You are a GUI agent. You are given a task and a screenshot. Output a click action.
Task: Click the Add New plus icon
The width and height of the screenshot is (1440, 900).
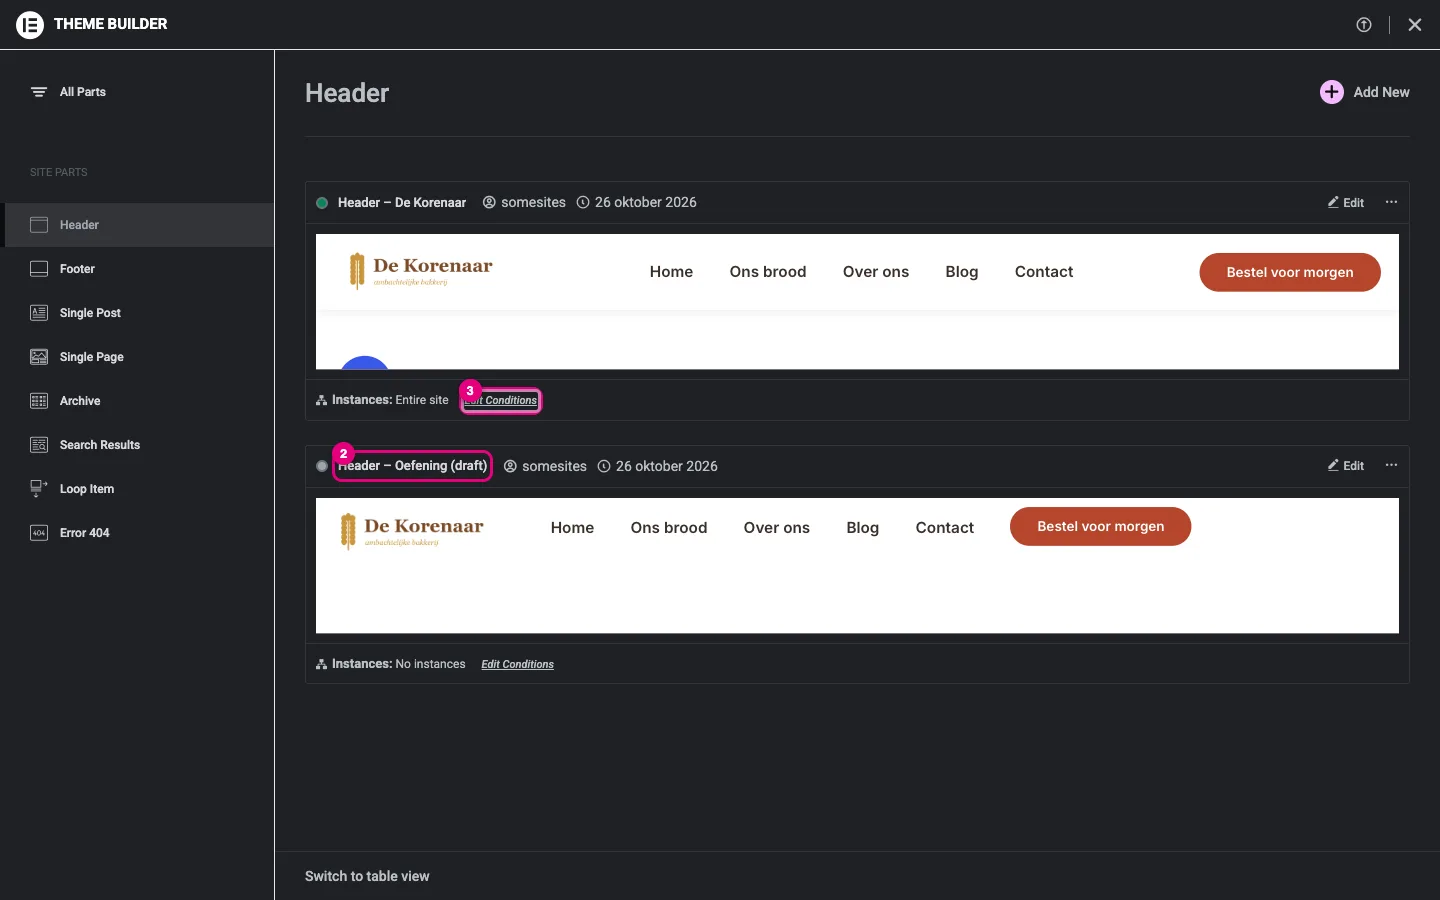(x=1332, y=92)
